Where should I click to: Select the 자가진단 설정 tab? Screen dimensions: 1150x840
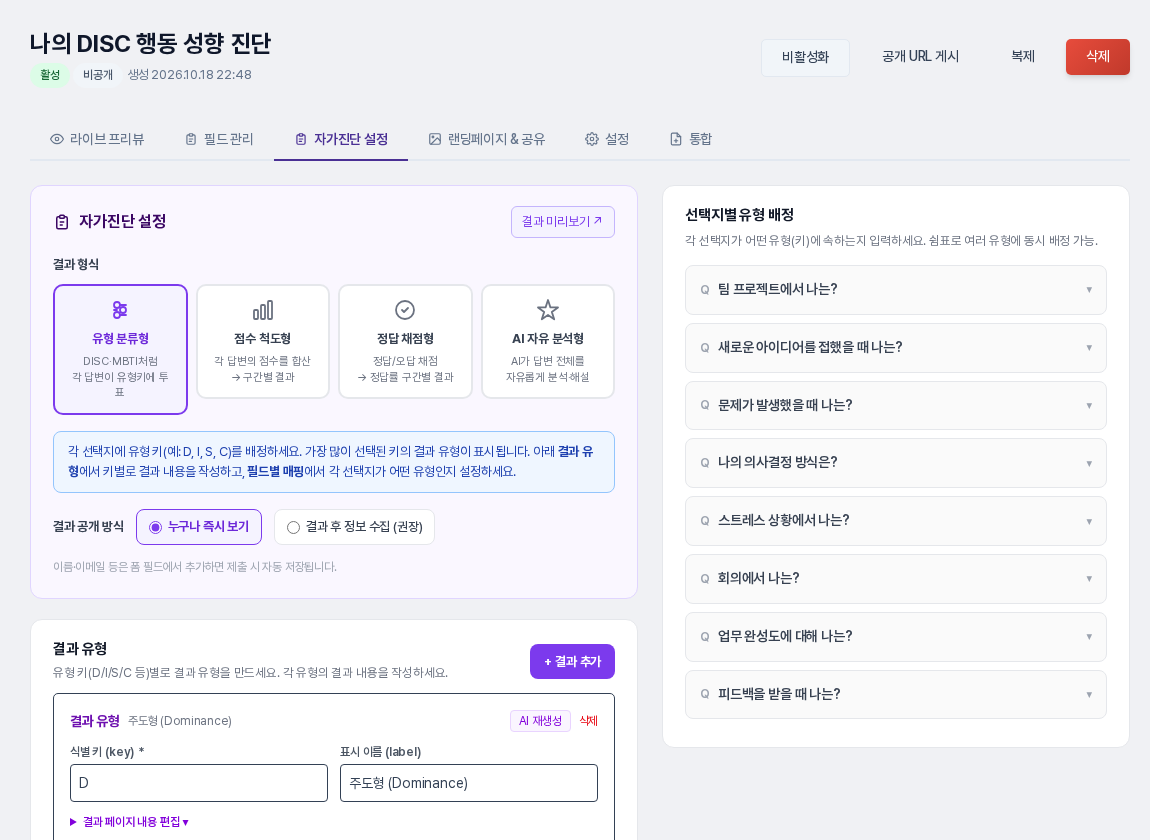341,139
